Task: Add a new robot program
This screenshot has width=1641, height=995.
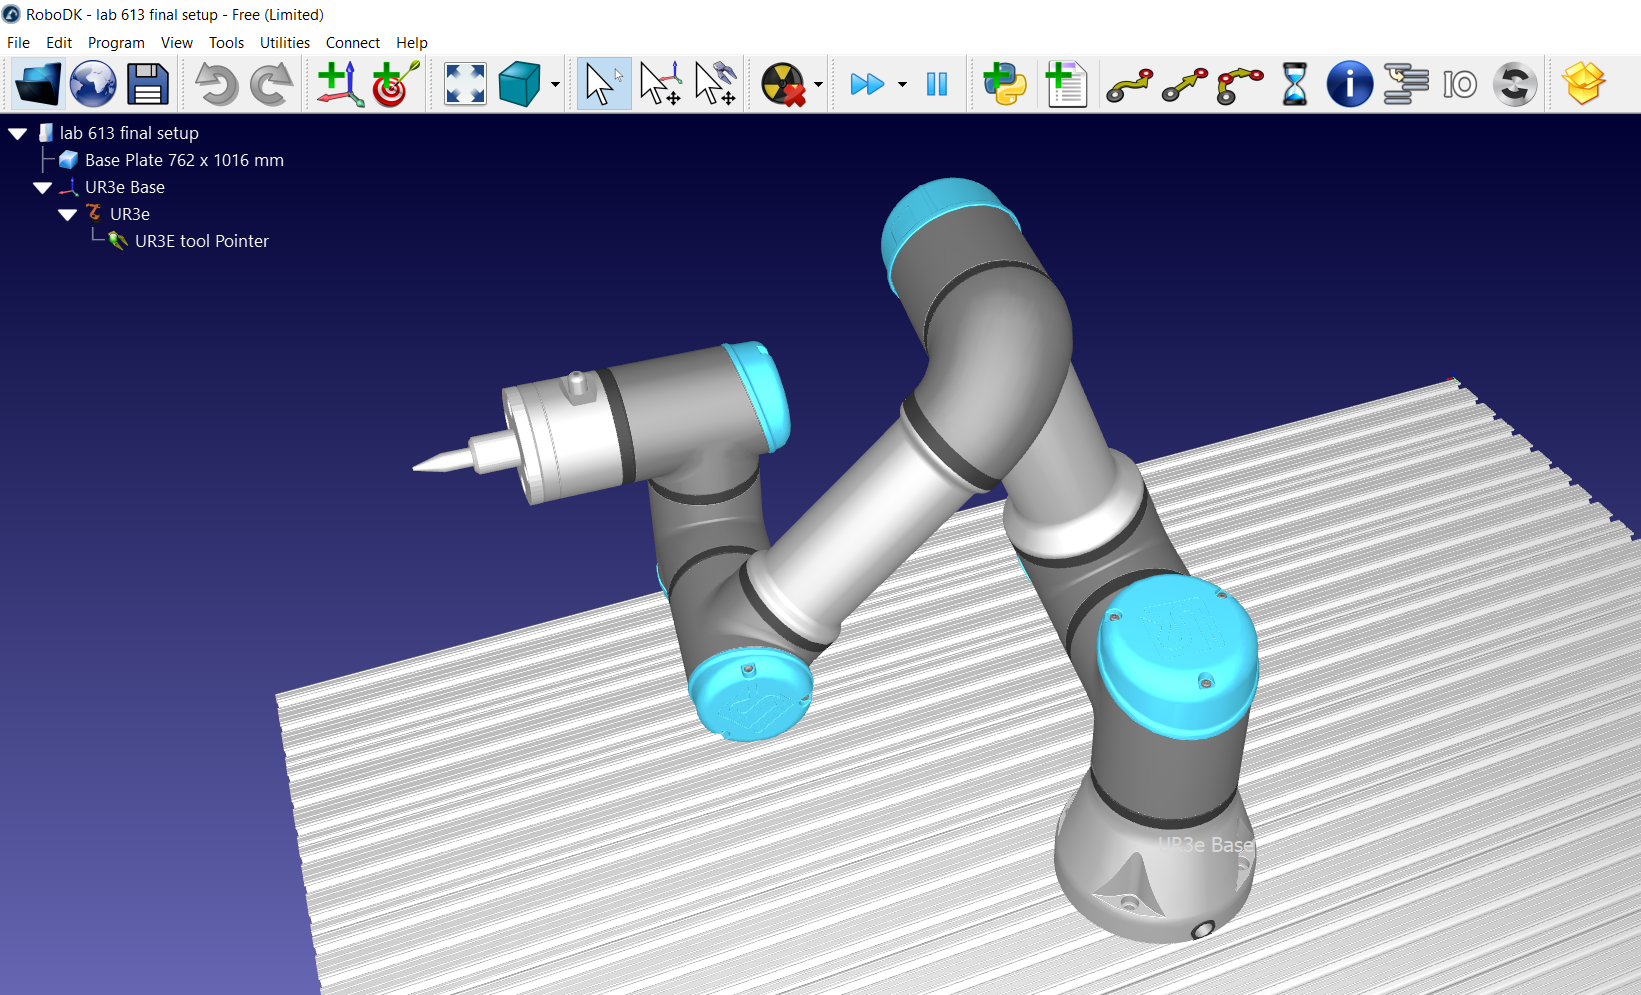Action: click(1065, 84)
